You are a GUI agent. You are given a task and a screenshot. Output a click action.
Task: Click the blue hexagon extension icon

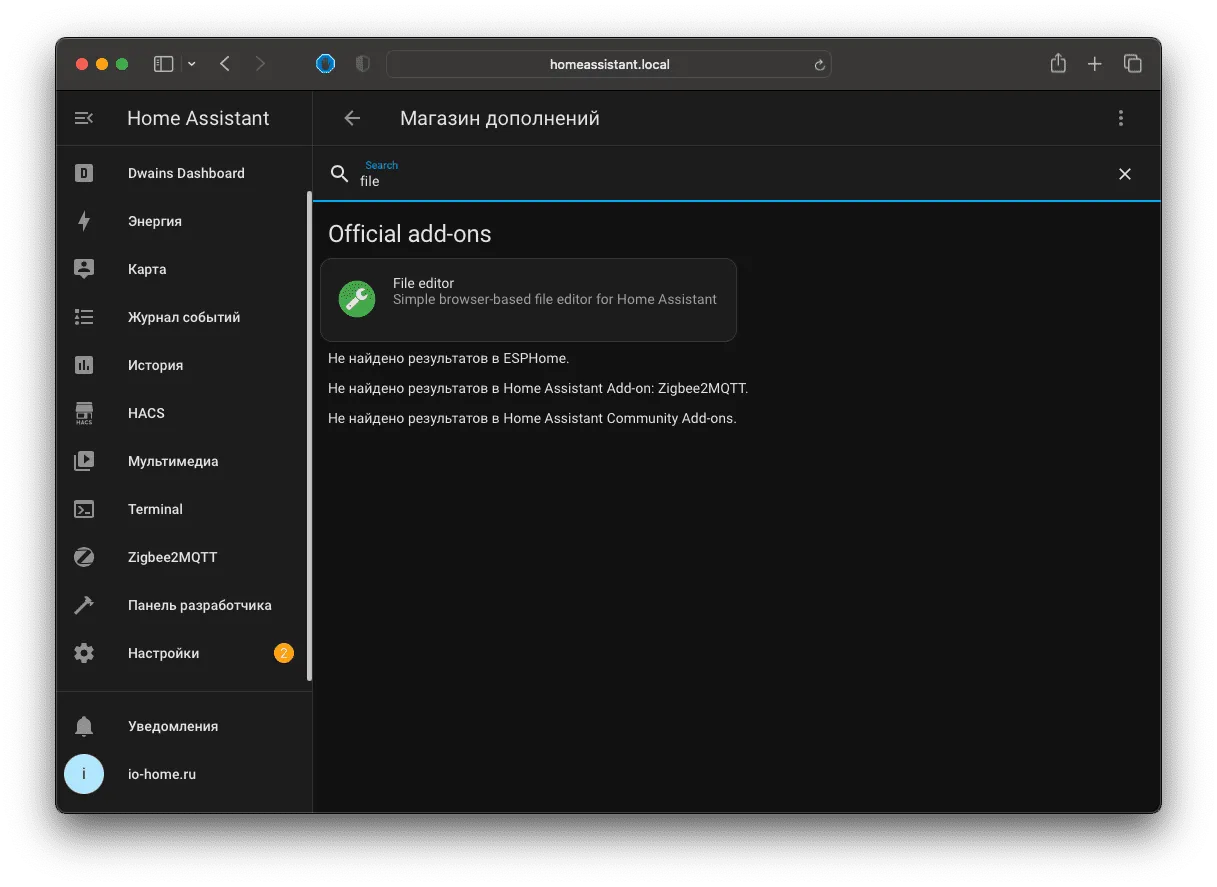[x=325, y=64]
